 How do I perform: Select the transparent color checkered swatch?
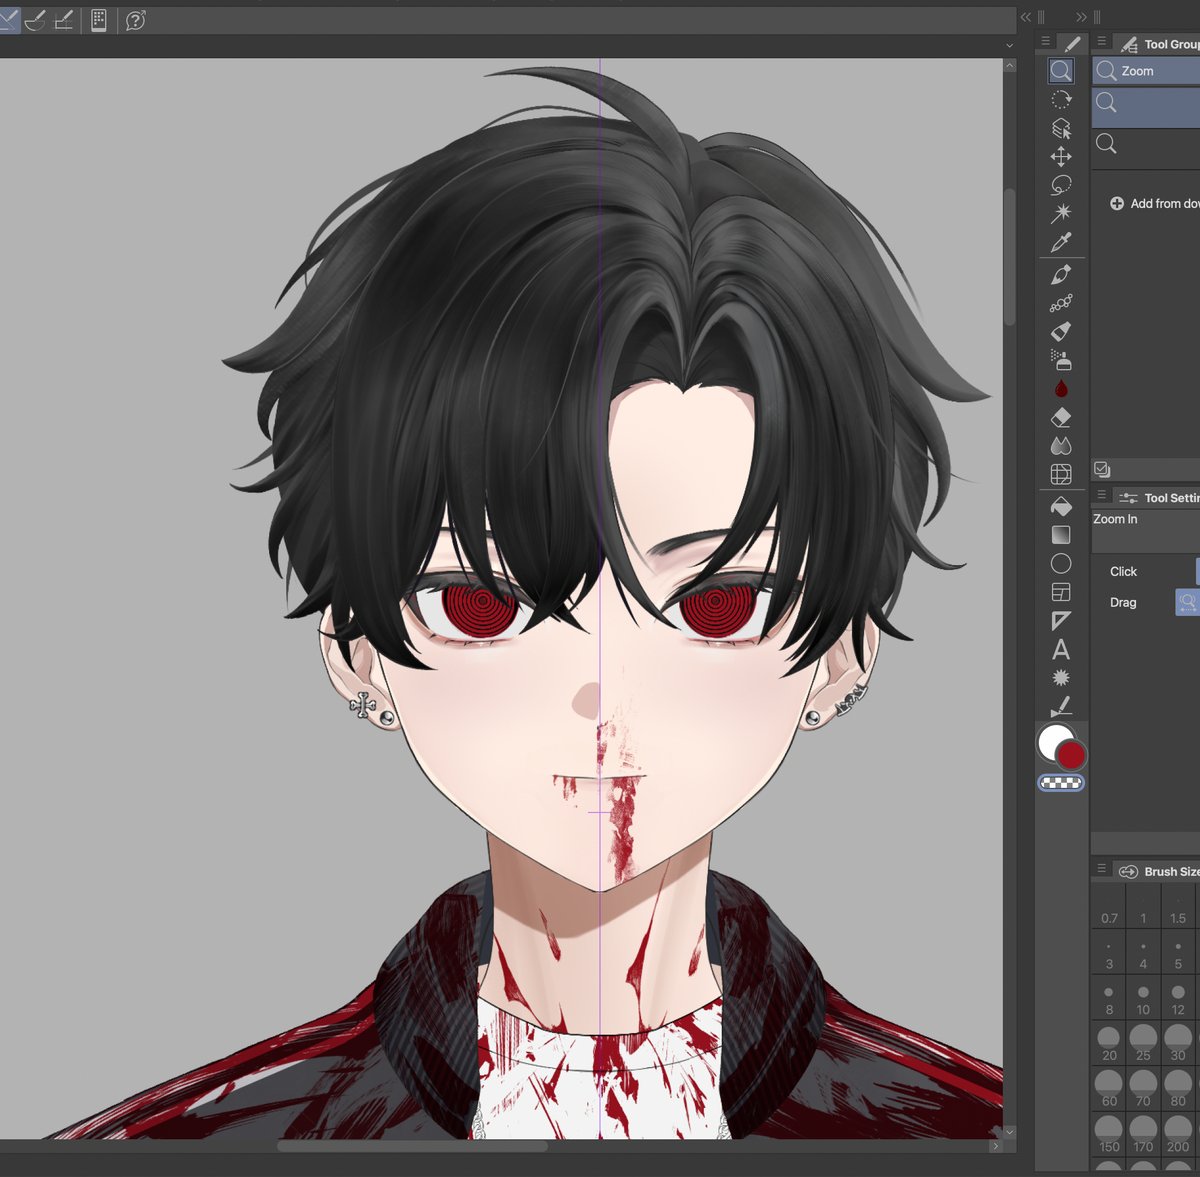coord(1061,783)
